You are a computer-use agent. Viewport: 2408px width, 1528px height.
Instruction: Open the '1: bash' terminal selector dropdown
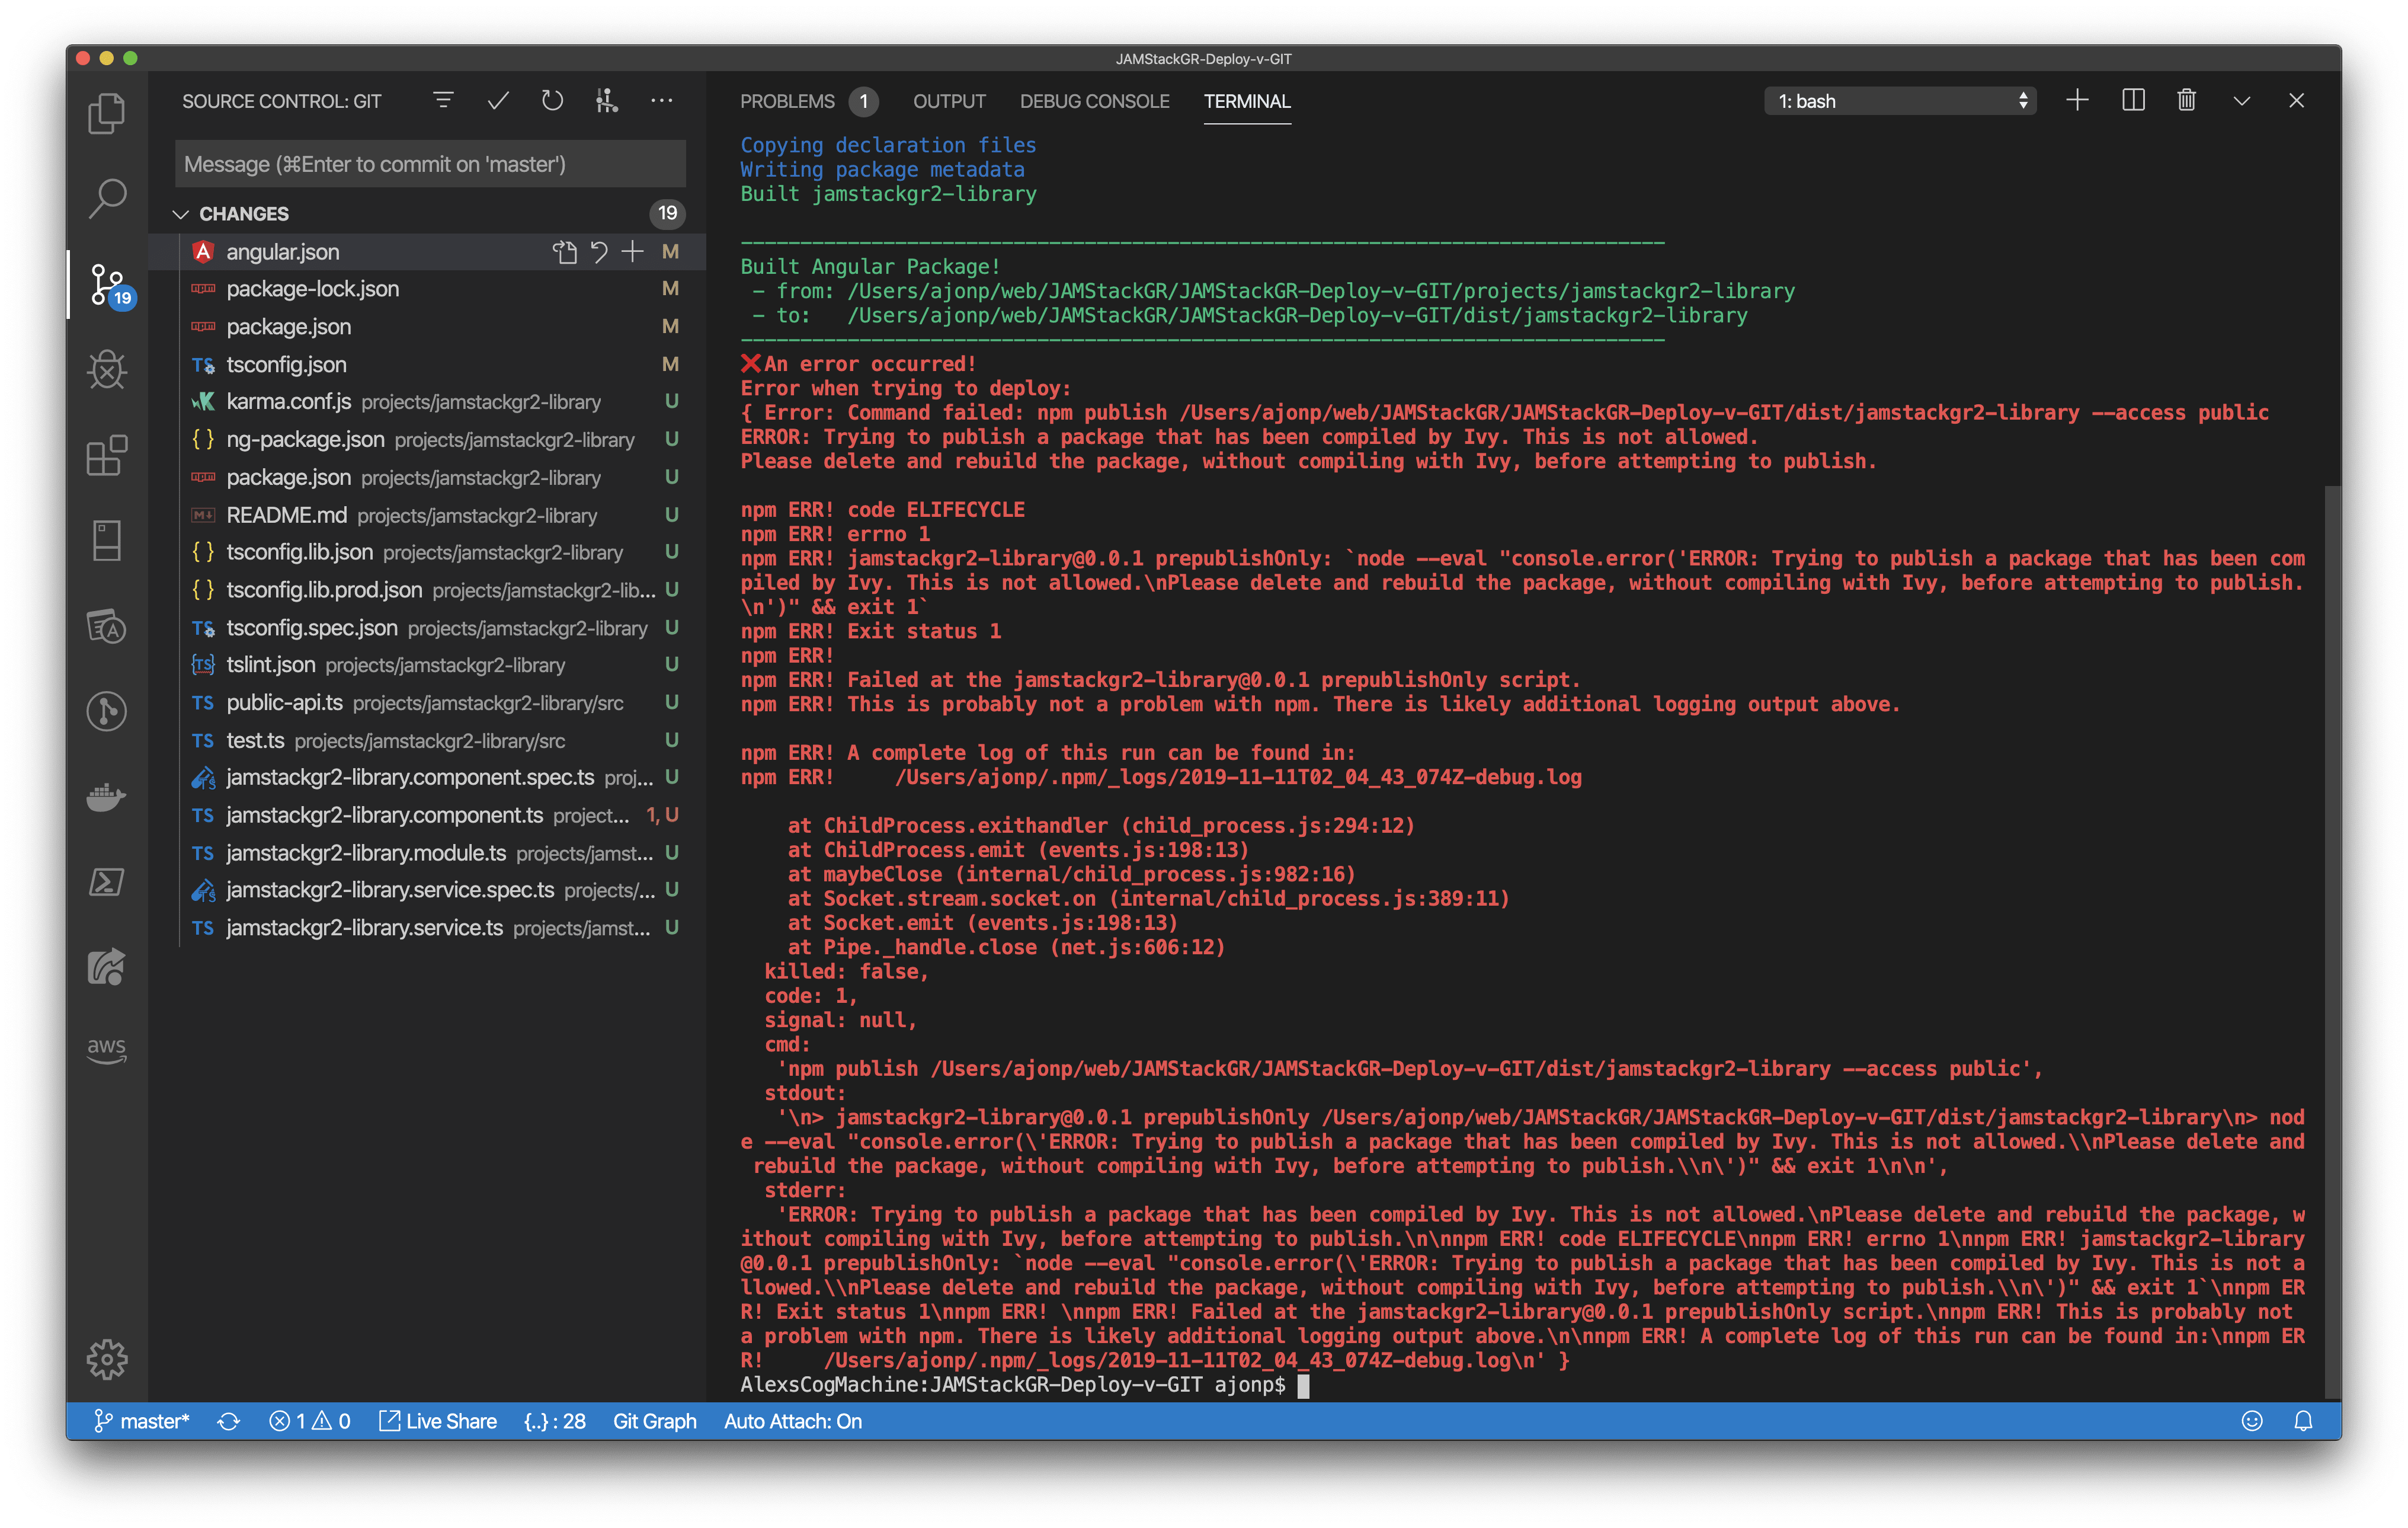[x=1900, y=101]
